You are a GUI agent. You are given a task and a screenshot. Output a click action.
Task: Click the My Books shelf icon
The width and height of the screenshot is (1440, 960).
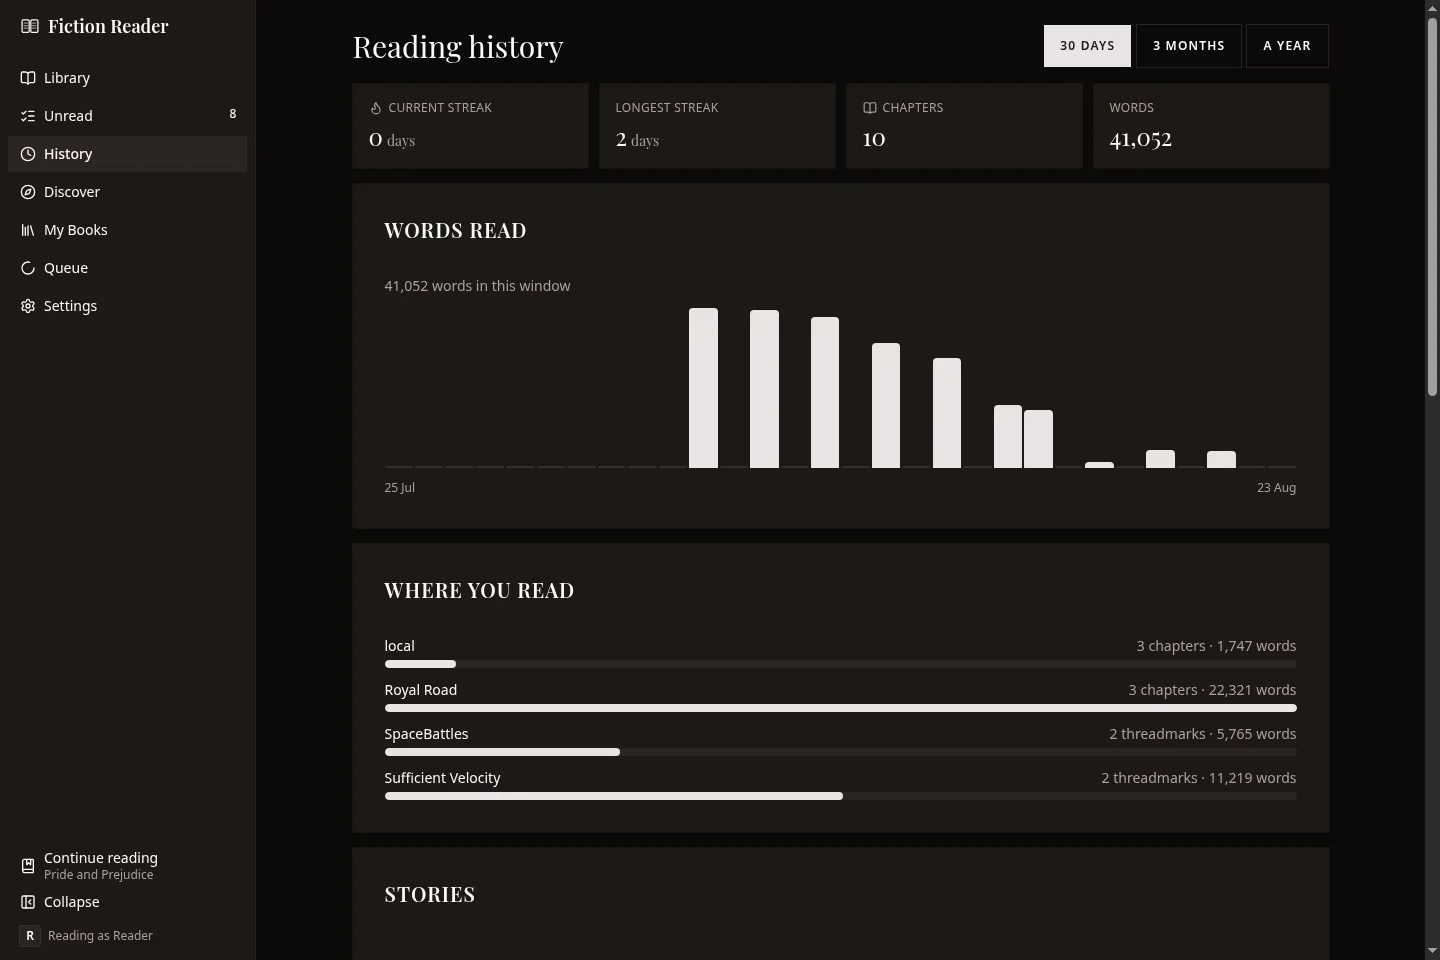click(28, 230)
